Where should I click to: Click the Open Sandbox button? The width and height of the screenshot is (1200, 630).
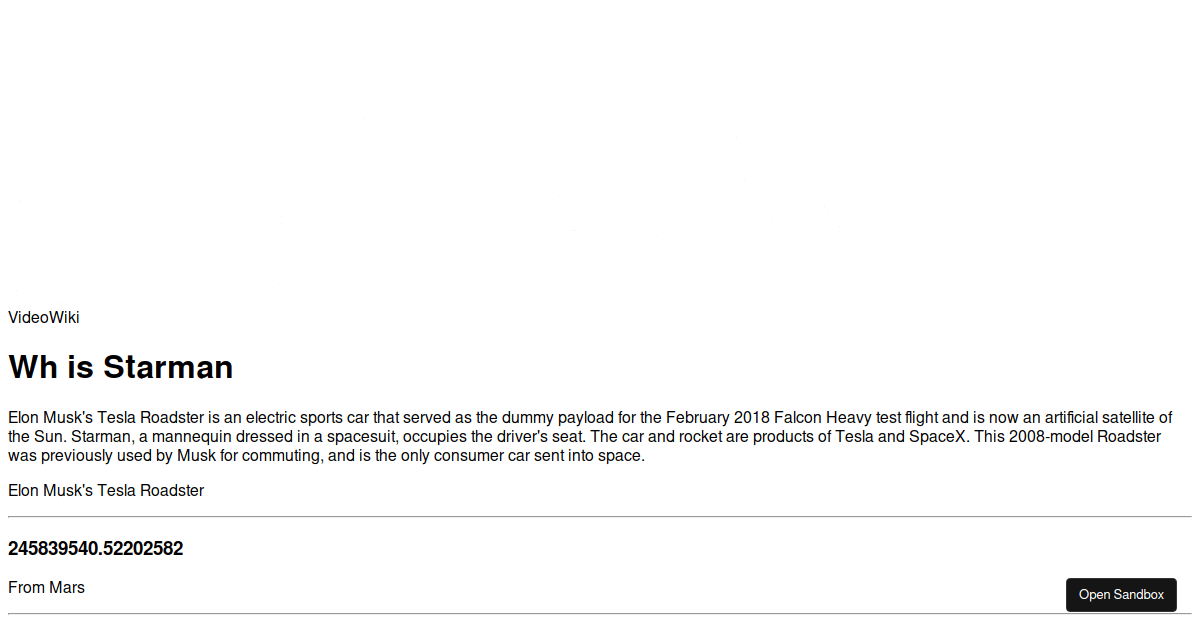point(1121,595)
